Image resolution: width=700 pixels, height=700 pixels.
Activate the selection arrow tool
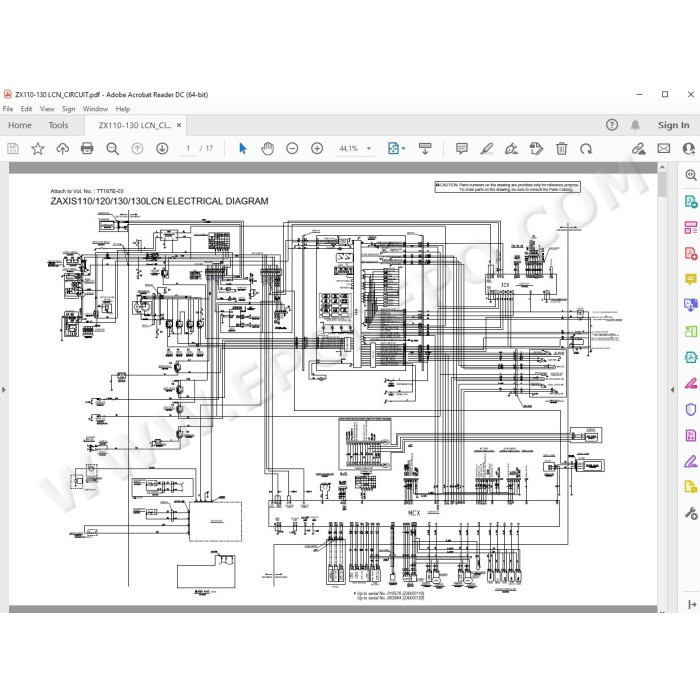[242, 148]
